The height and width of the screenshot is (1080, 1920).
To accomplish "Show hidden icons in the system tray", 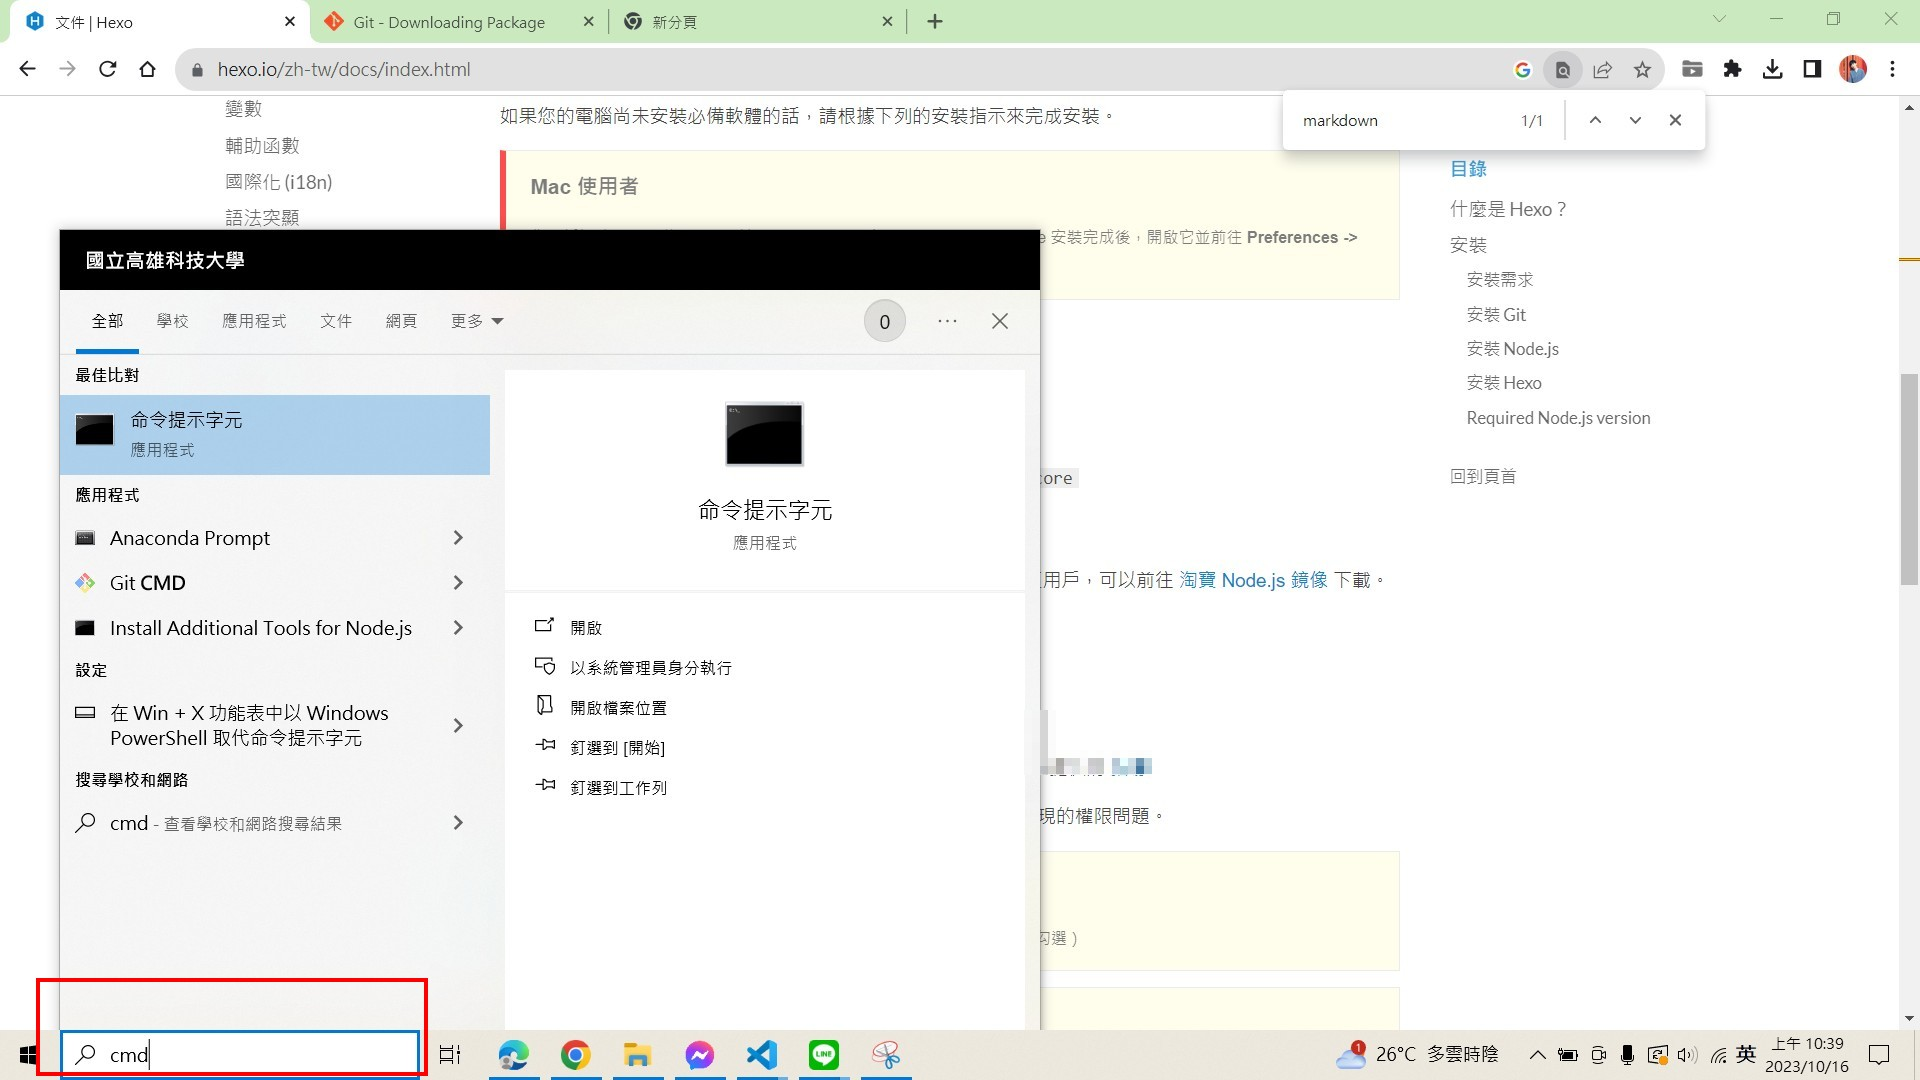I will tap(1538, 1054).
